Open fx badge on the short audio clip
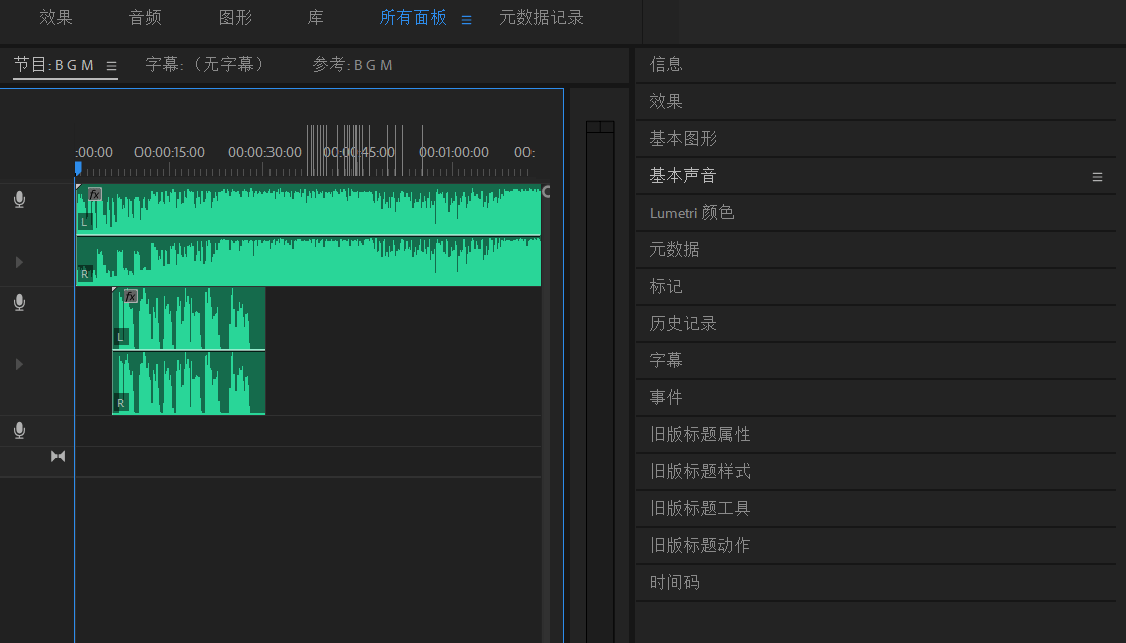1126x643 pixels. pos(130,296)
